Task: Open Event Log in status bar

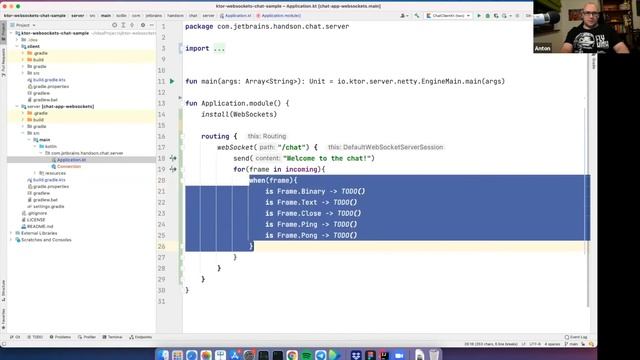Action: 576,337
